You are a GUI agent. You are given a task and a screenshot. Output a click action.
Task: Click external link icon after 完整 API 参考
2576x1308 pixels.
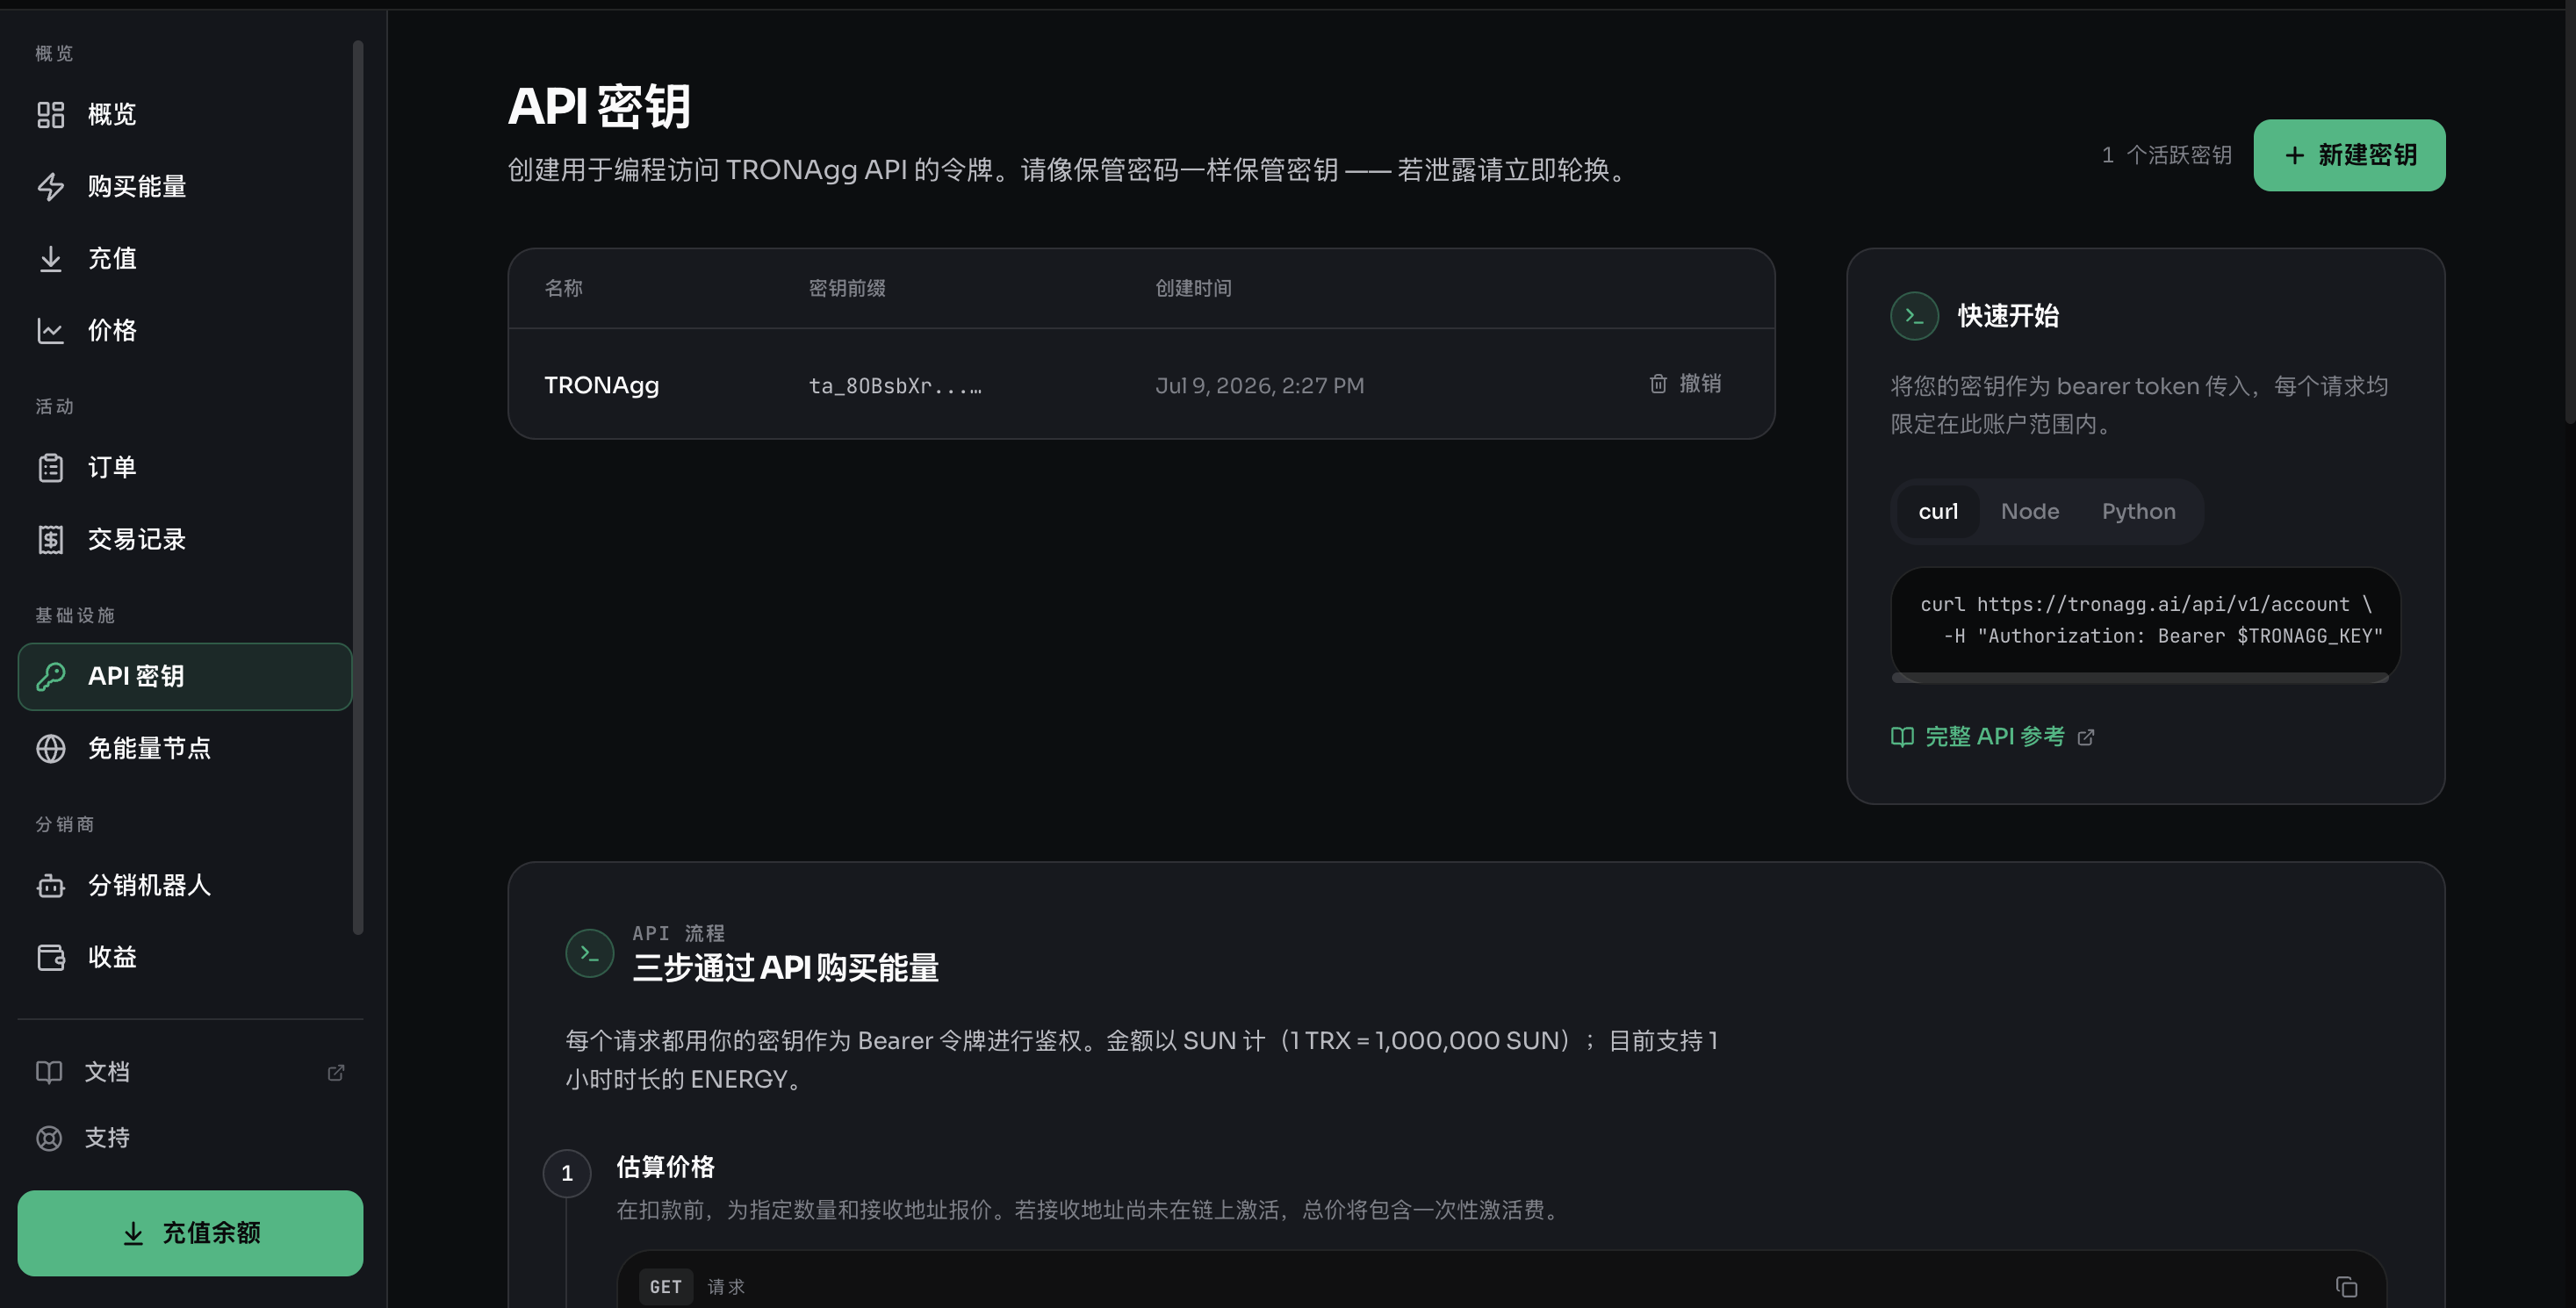click(2086, 737)
